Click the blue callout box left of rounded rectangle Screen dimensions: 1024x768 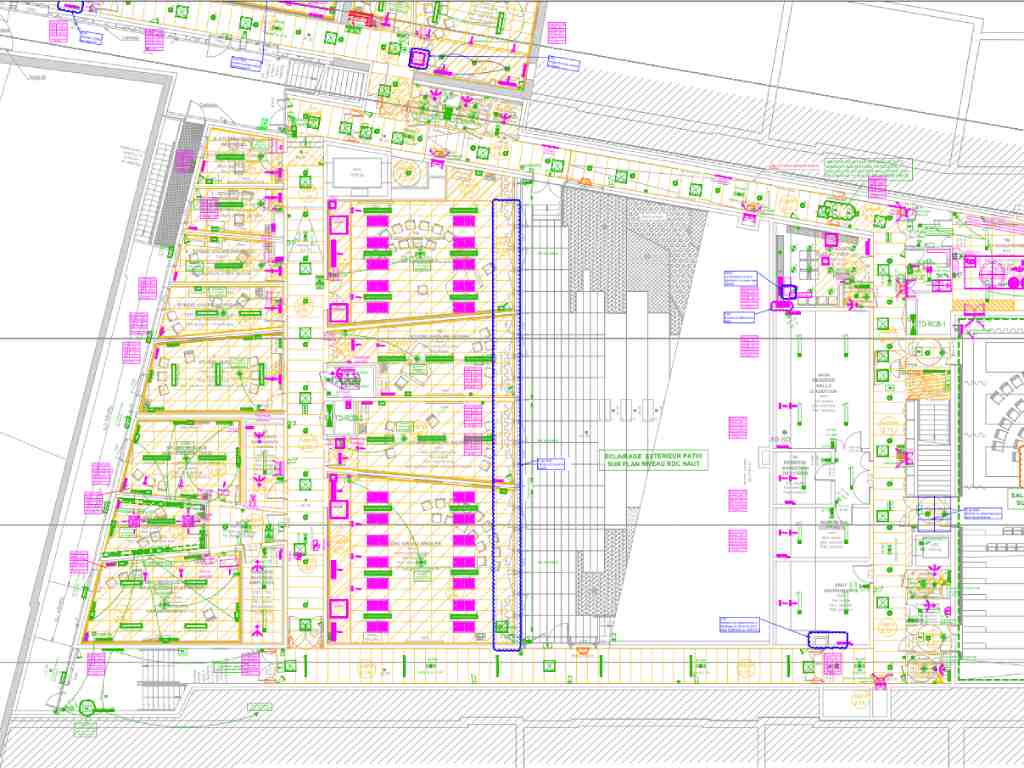(x=739, y=625)
